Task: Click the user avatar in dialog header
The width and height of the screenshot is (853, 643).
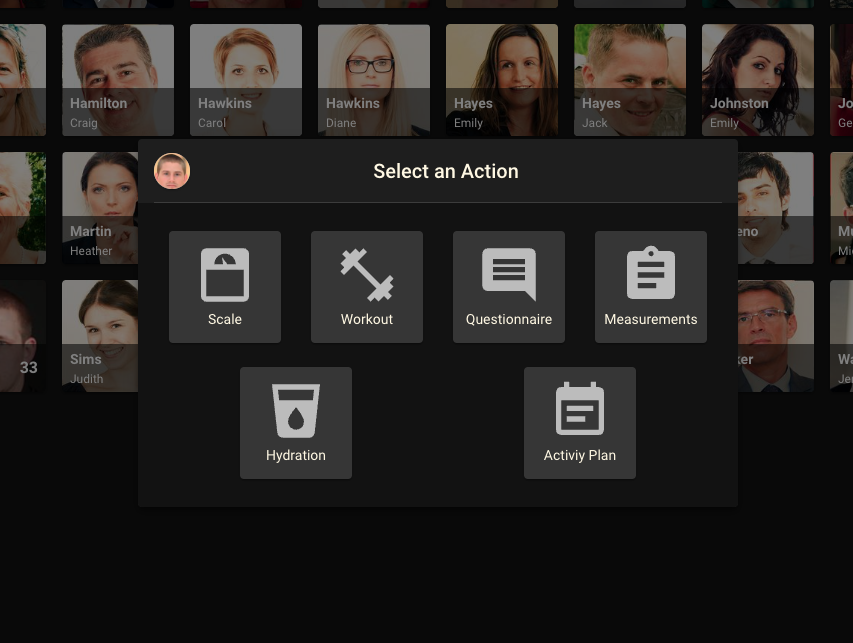Action: 172,171
